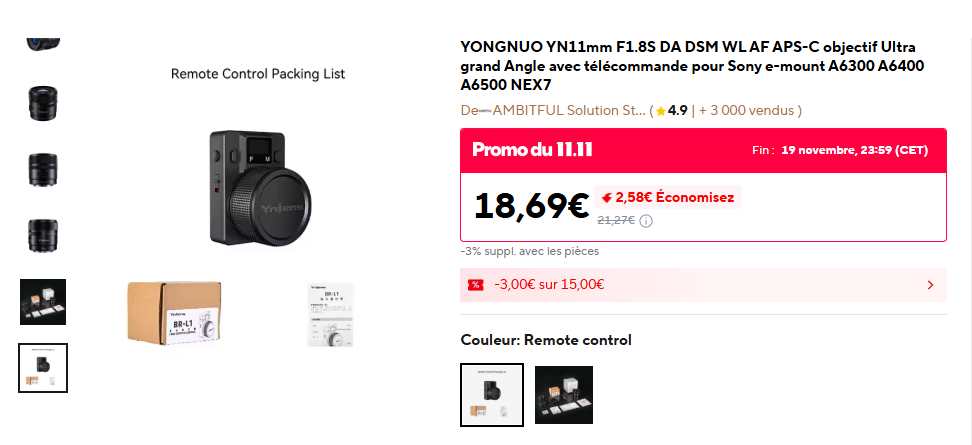View the third lens side-view thumbnail
The width and height of the screenshot is (972, 445).
43,235
